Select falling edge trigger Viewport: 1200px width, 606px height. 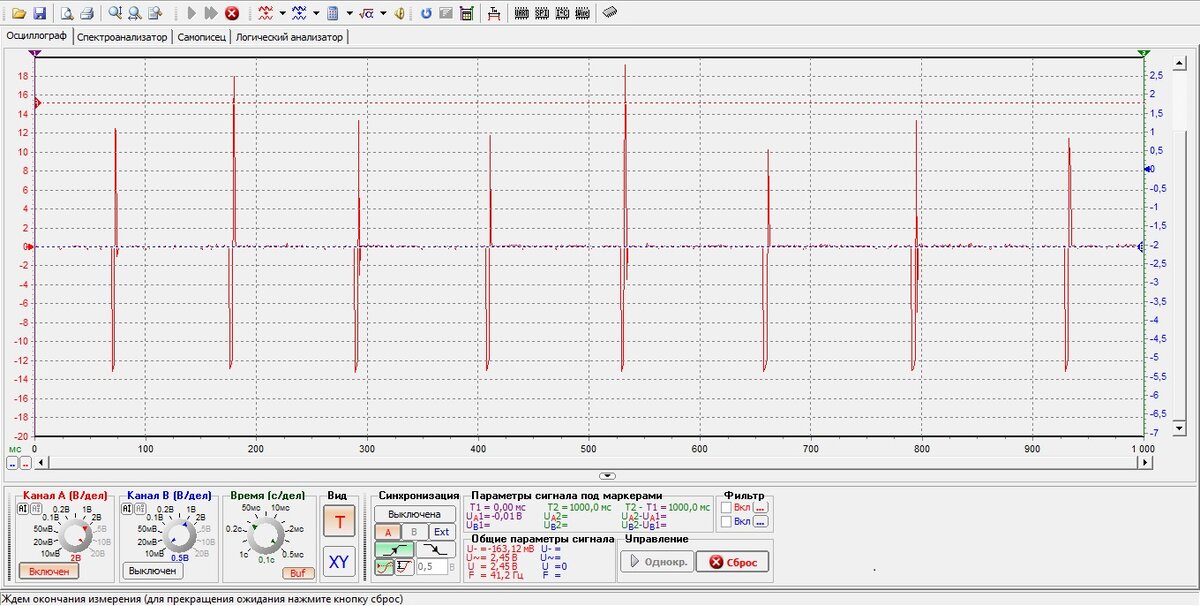[435, 549]
